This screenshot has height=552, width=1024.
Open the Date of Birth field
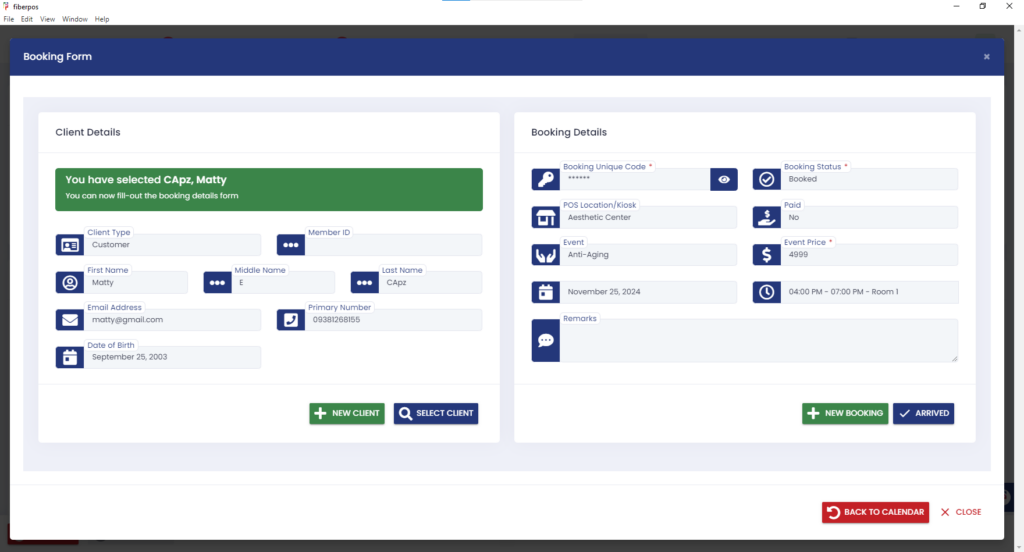coord(172,357)
